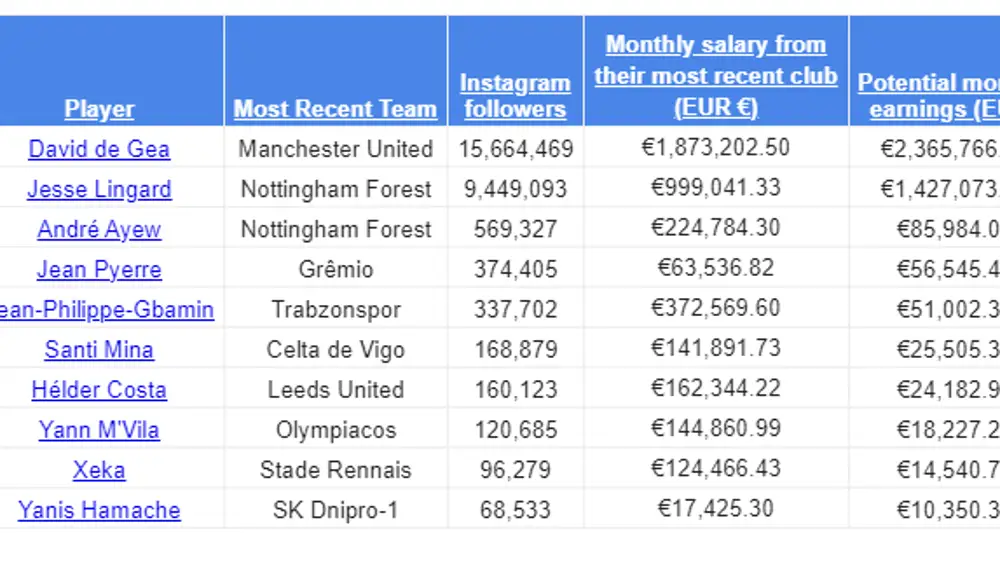Image resolution: width=1000 pixels, height=567 pixels.
Task: Select the €999,041.33 salary cell
Action: coord(716,188)
